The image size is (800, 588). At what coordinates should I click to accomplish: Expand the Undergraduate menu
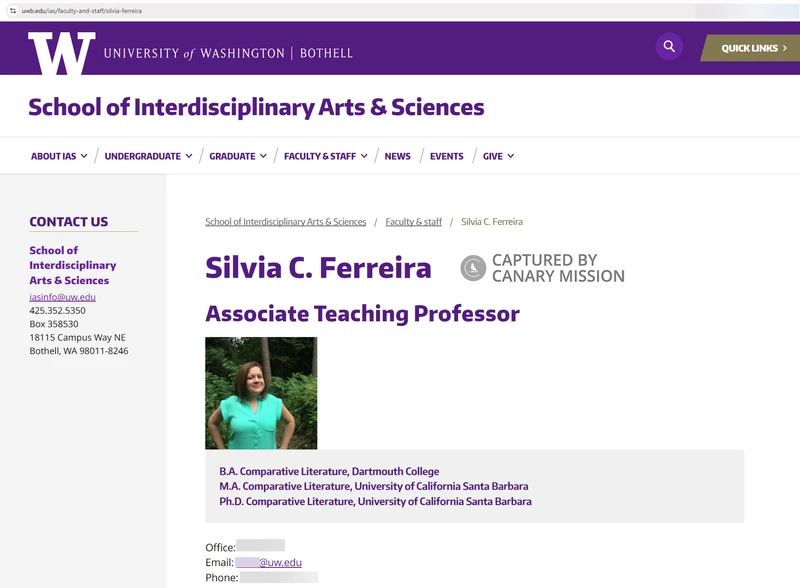[x=148, y=156]
